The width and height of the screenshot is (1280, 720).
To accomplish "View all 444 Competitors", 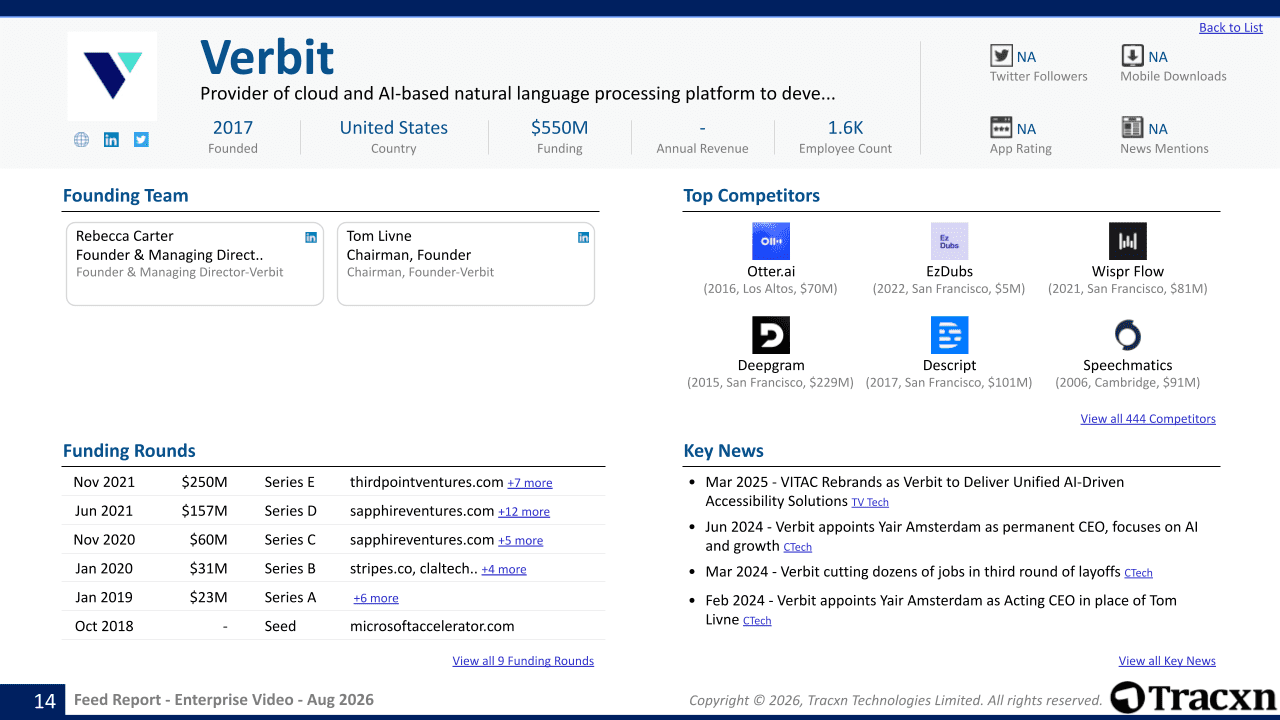I will pos(1148,419).
